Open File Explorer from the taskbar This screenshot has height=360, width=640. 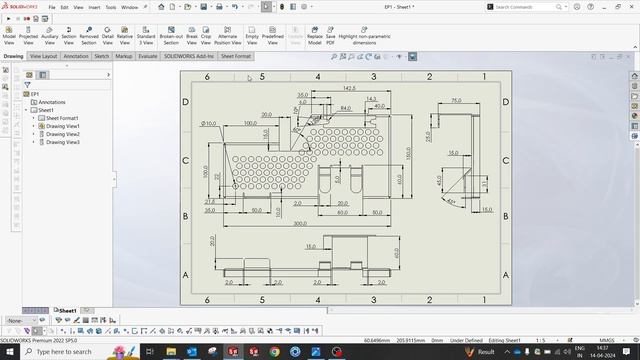tap(171, 351)
